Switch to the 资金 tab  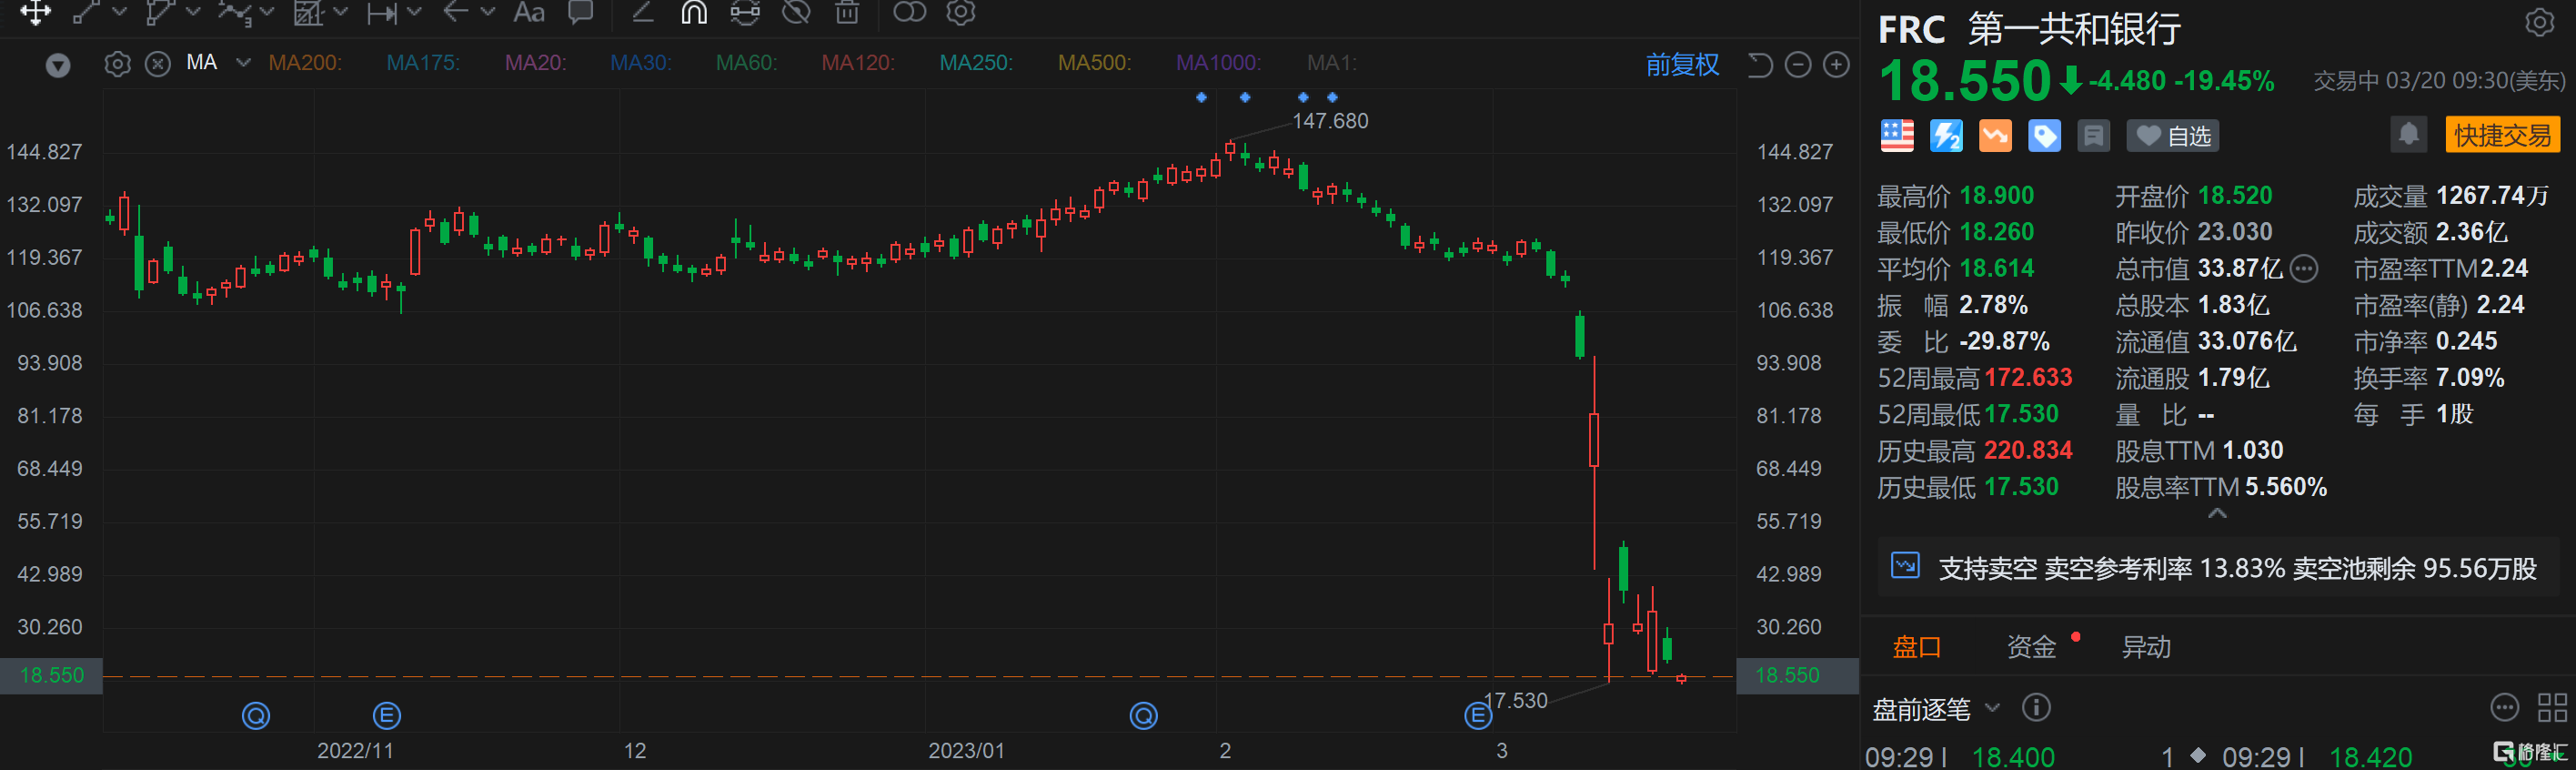pos(2032,648)
